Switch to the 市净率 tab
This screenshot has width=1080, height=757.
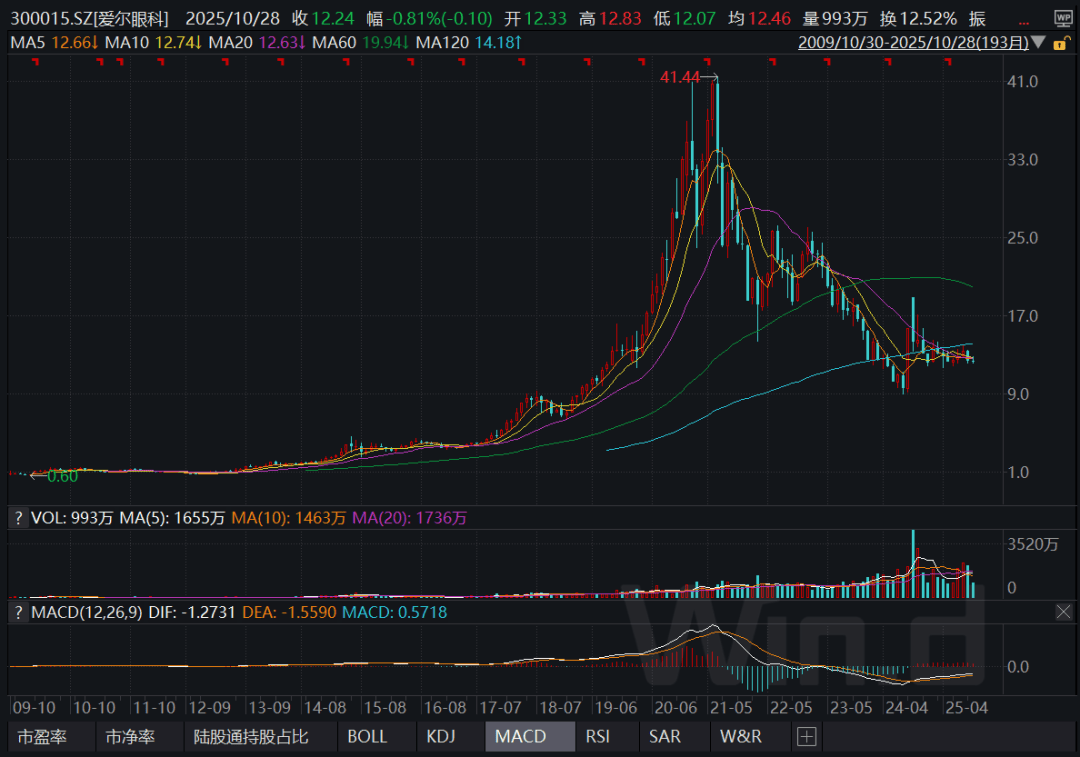pos(130,737)
